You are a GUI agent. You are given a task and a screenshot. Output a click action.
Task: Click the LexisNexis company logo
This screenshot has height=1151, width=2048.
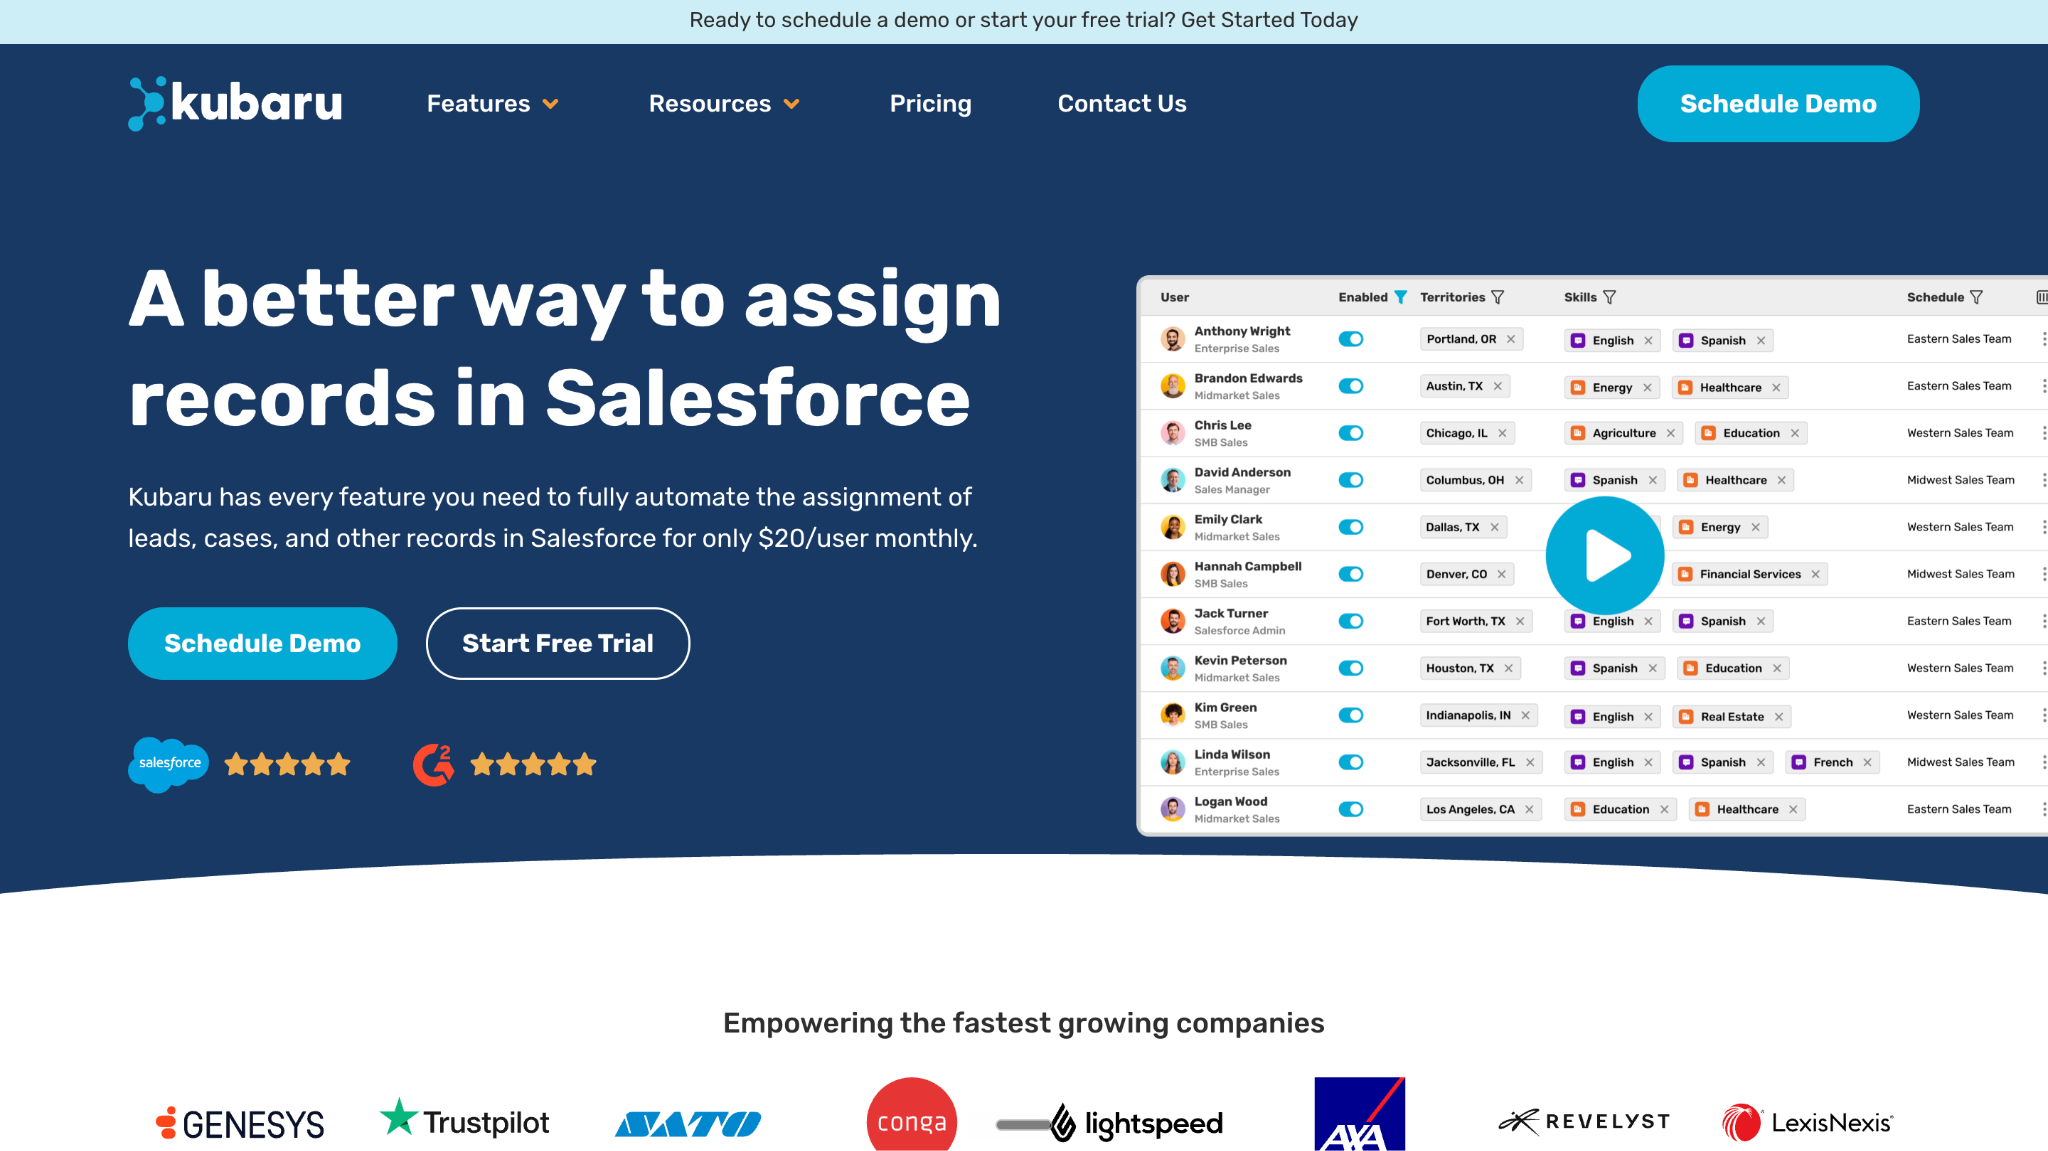(1807, 1123)
